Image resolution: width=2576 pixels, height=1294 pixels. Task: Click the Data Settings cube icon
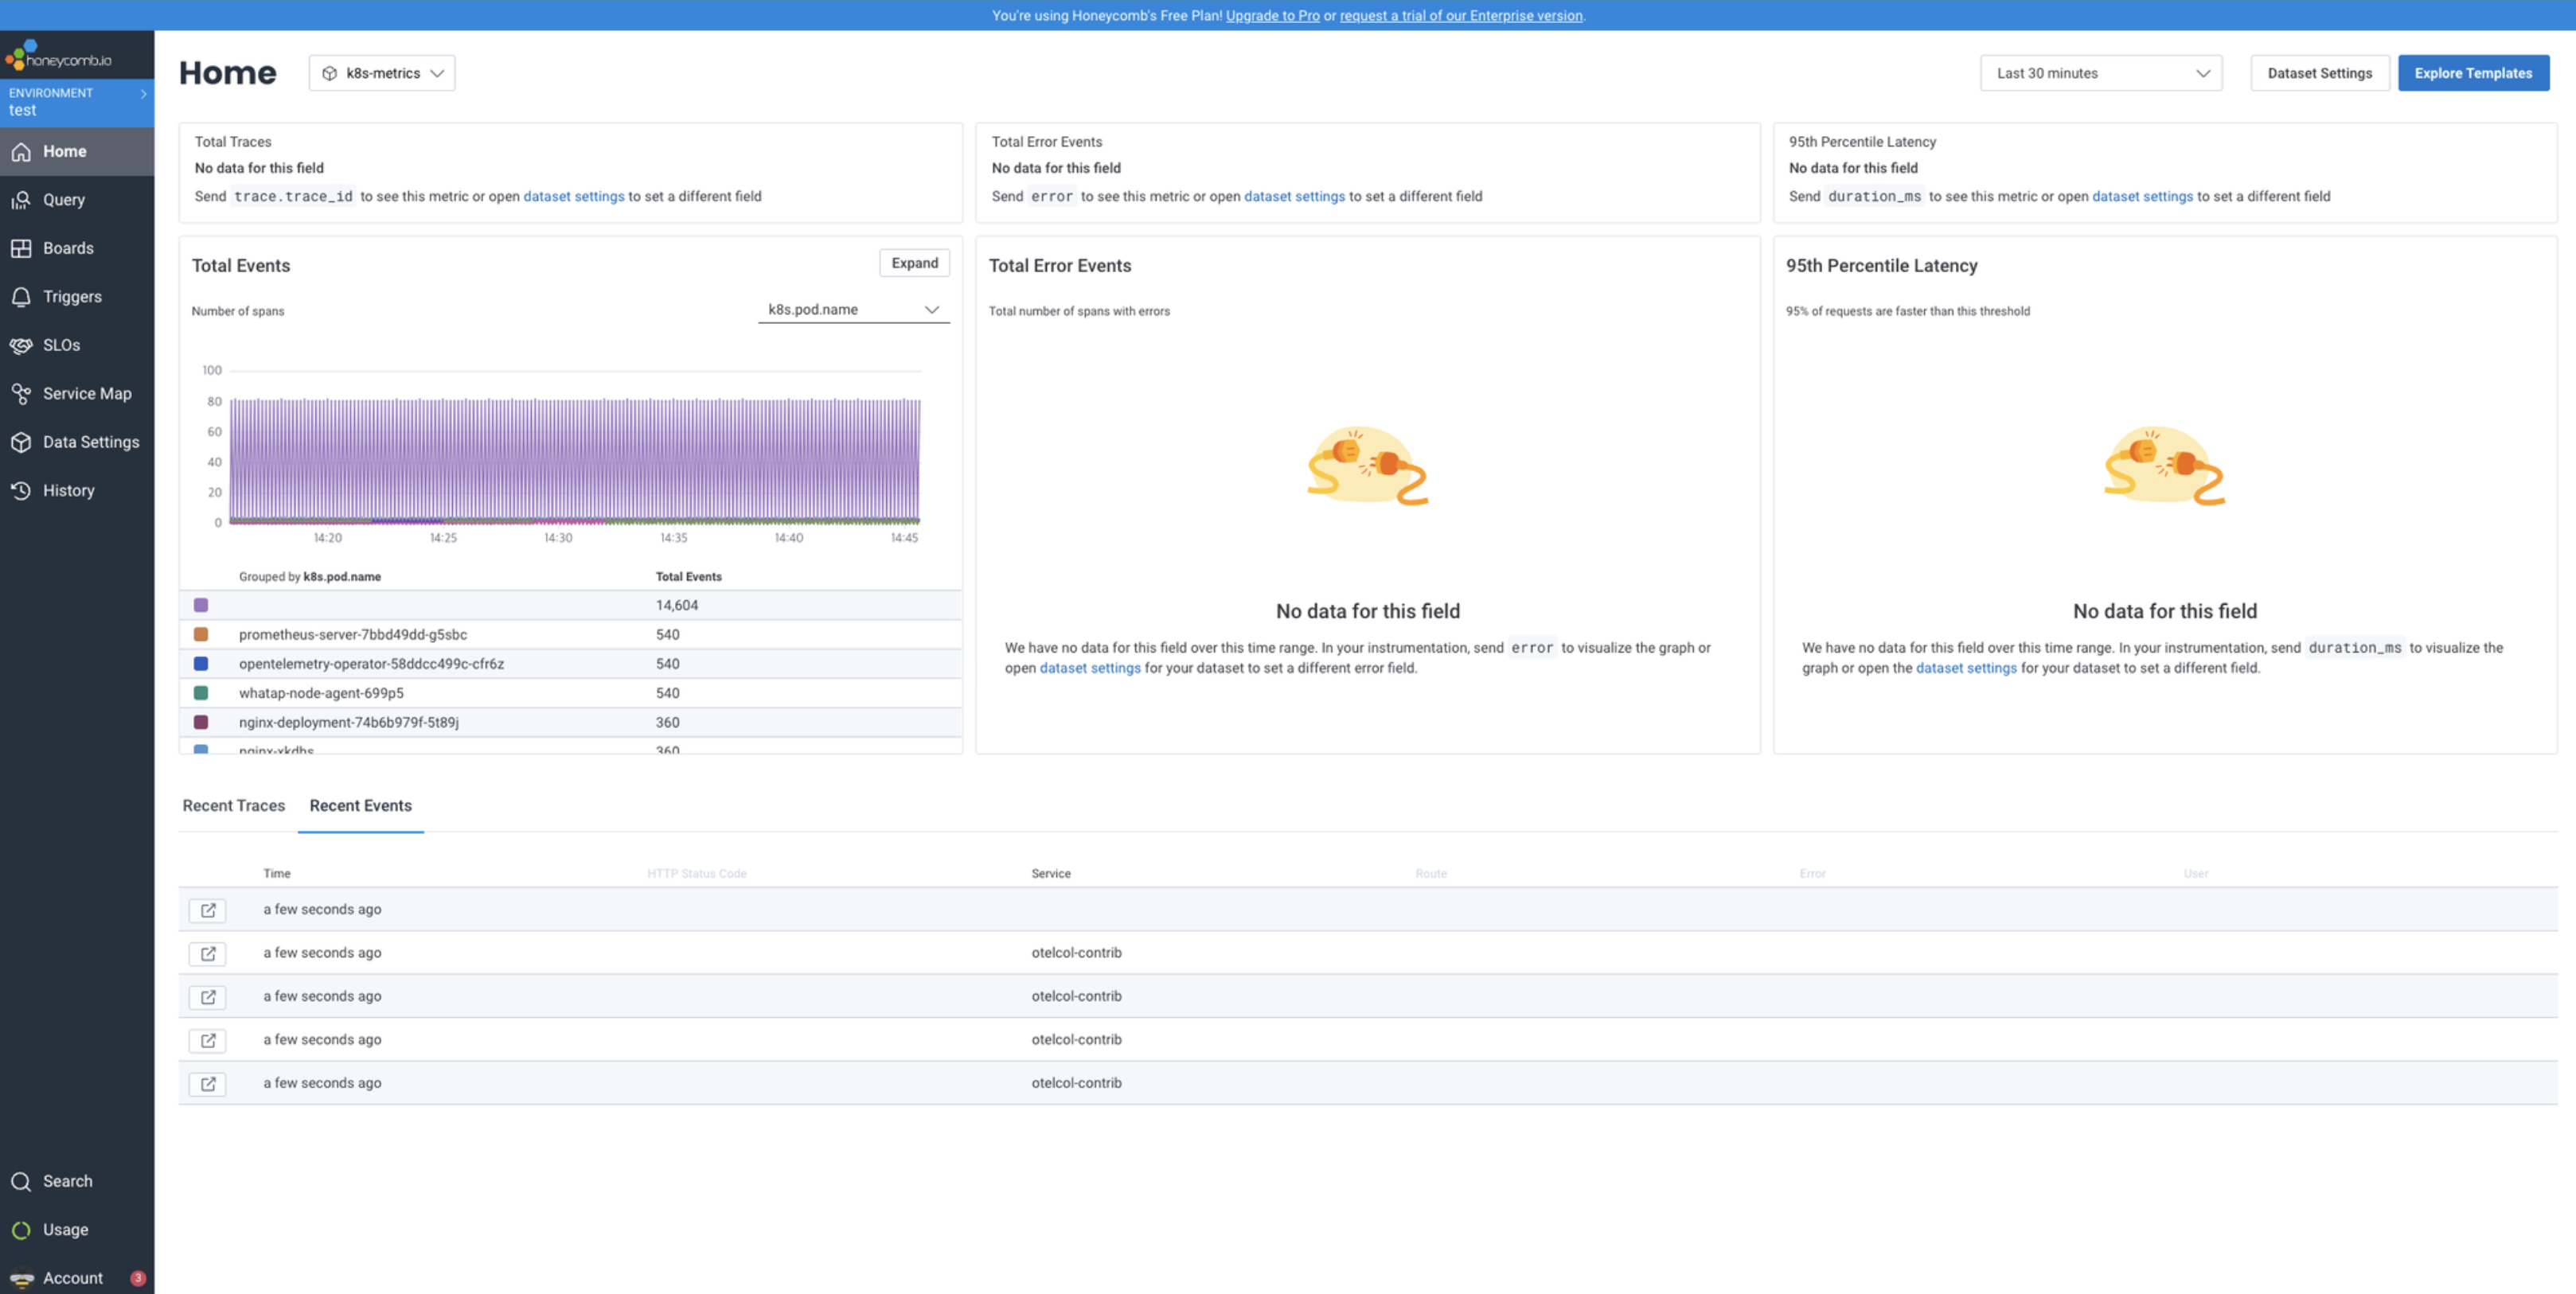click(x=21, y=442)
